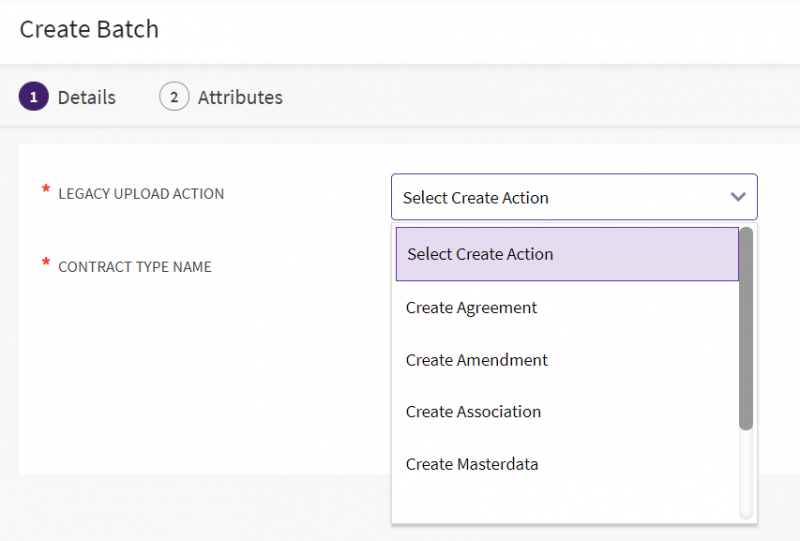The image size is (800, 541).
Task: Click the Create Batch page title
Action: point(89,29)
